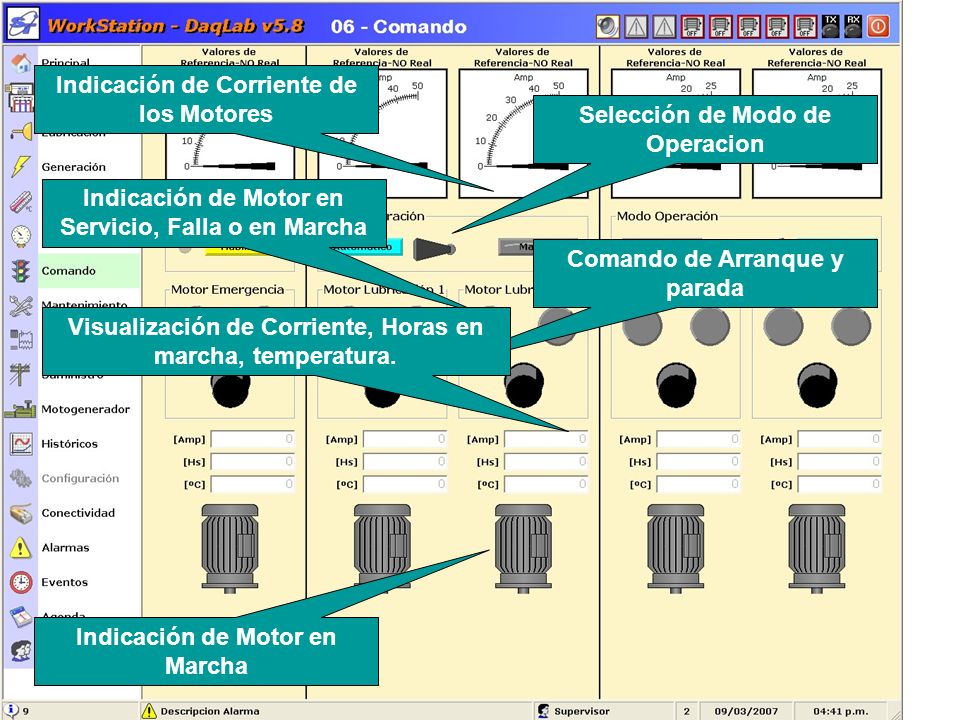Click the Eventos red clock icon
Screen dimensions: 960x720
click(x=21, y=582)
